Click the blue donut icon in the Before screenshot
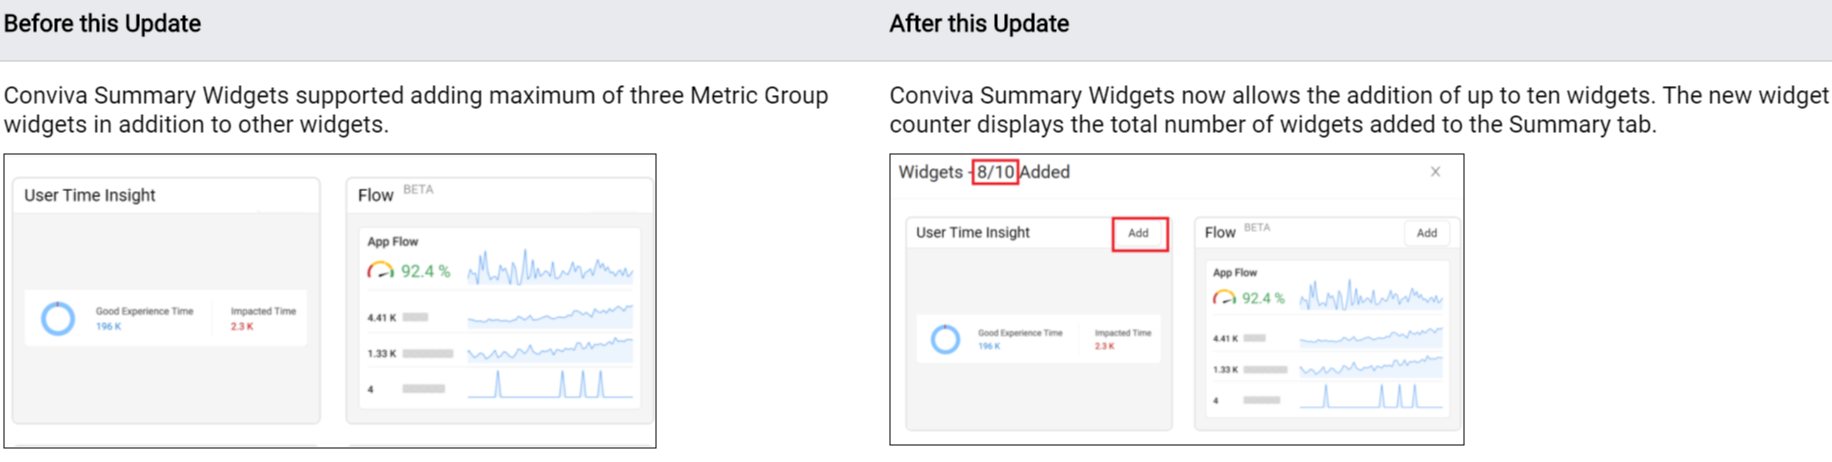Image resolution: width=1832 pixels, height=462 pixels. [58, 318]
